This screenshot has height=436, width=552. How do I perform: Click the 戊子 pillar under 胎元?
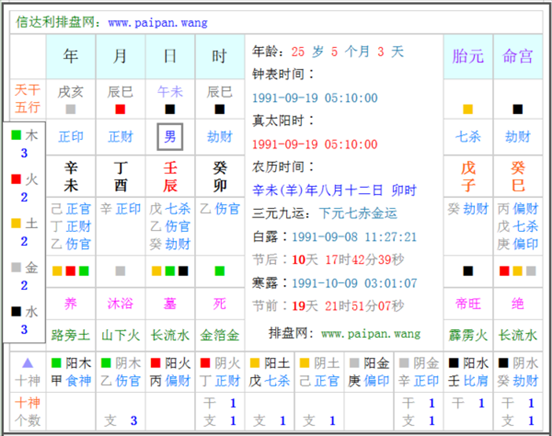(x=468, y=176)
